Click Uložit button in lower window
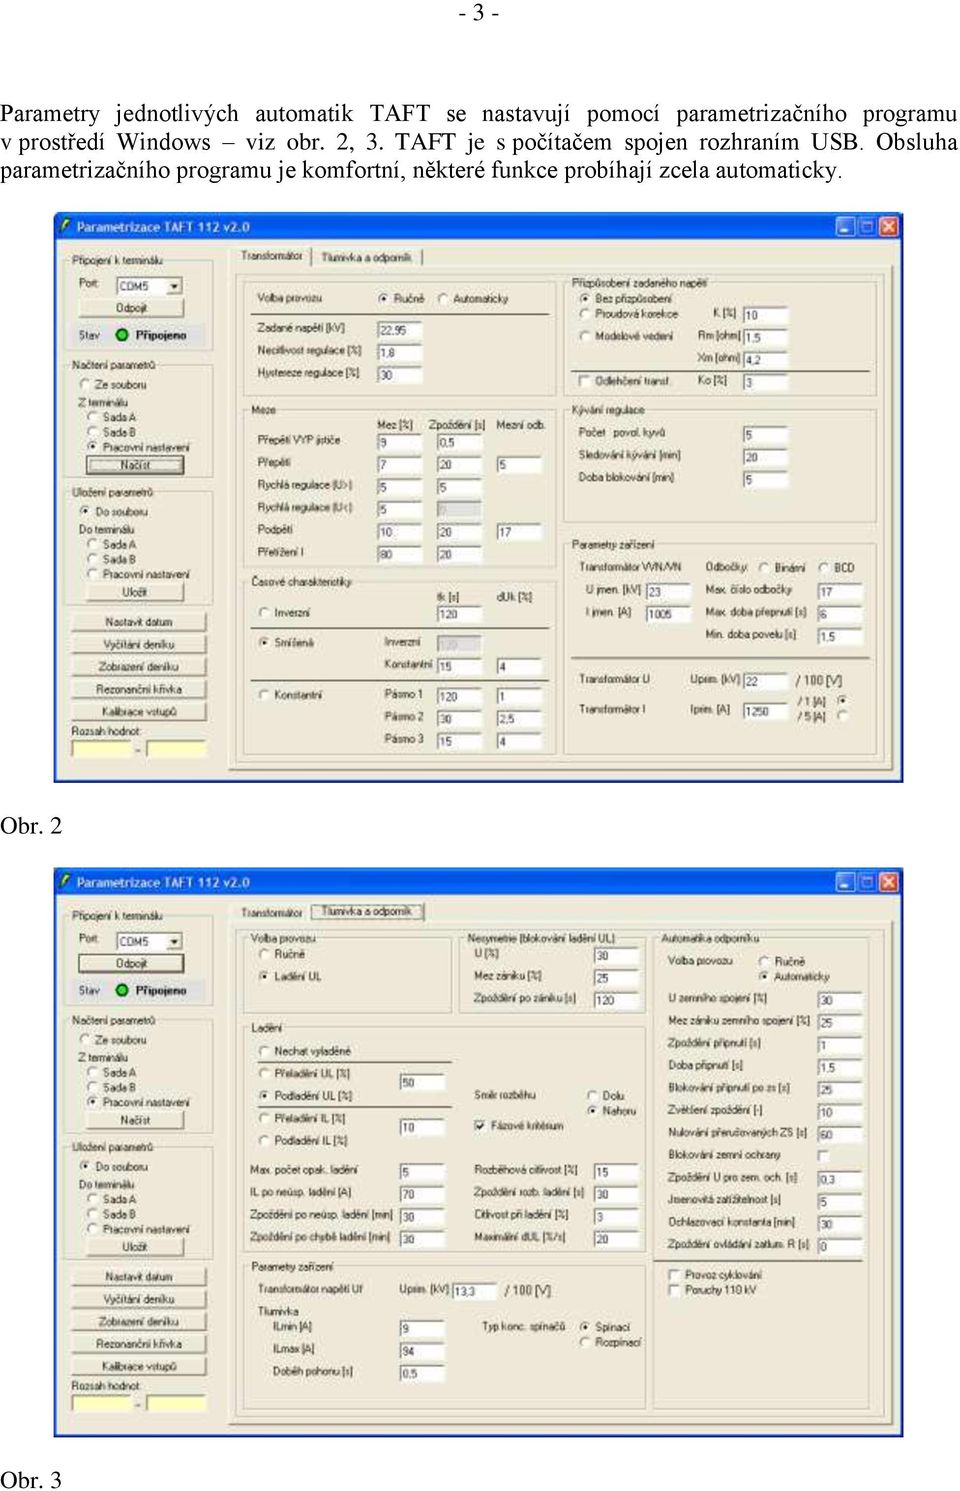 (x=135, y=1247)
